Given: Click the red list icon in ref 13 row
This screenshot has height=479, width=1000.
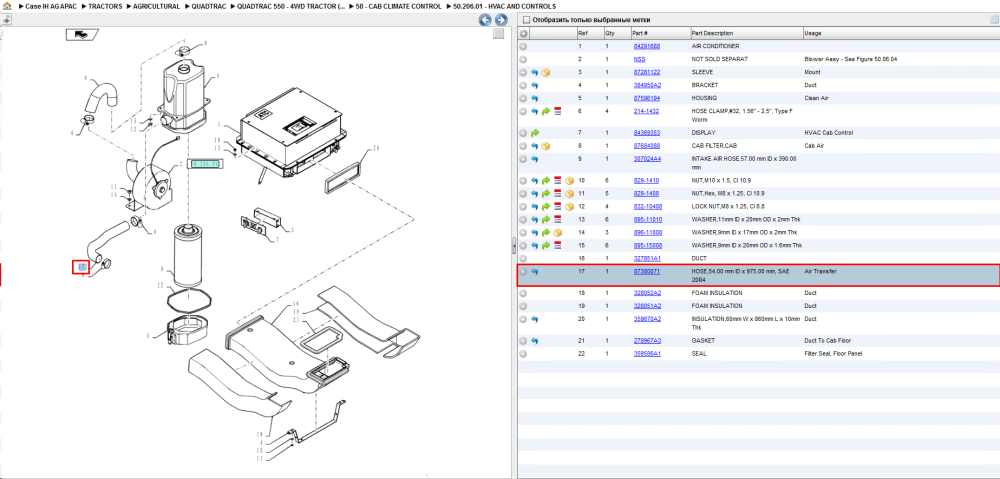Looking at the screenshot, I should 557,219.
